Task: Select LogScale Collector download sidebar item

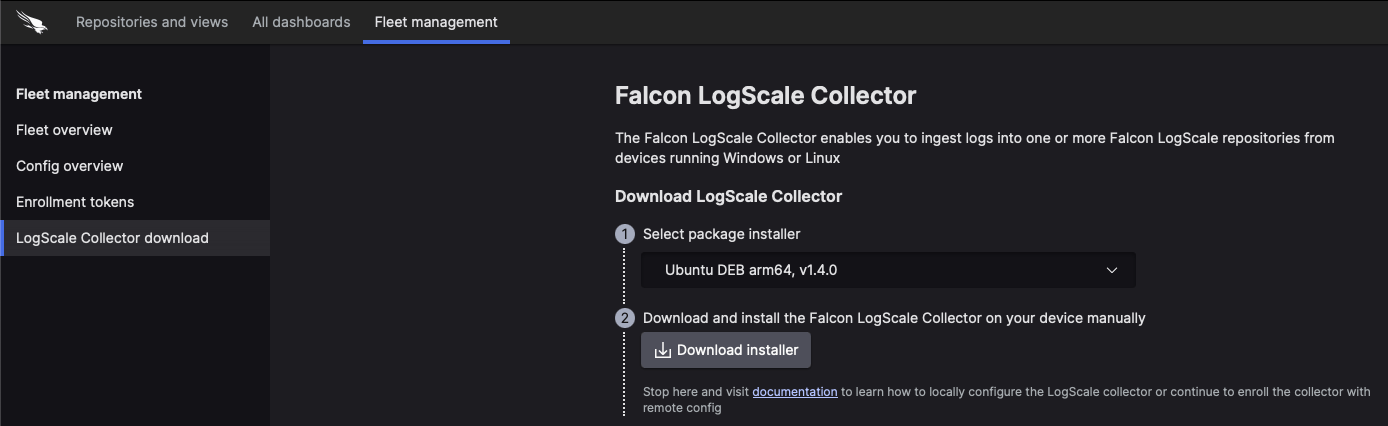Action: [x=135, y=238]
